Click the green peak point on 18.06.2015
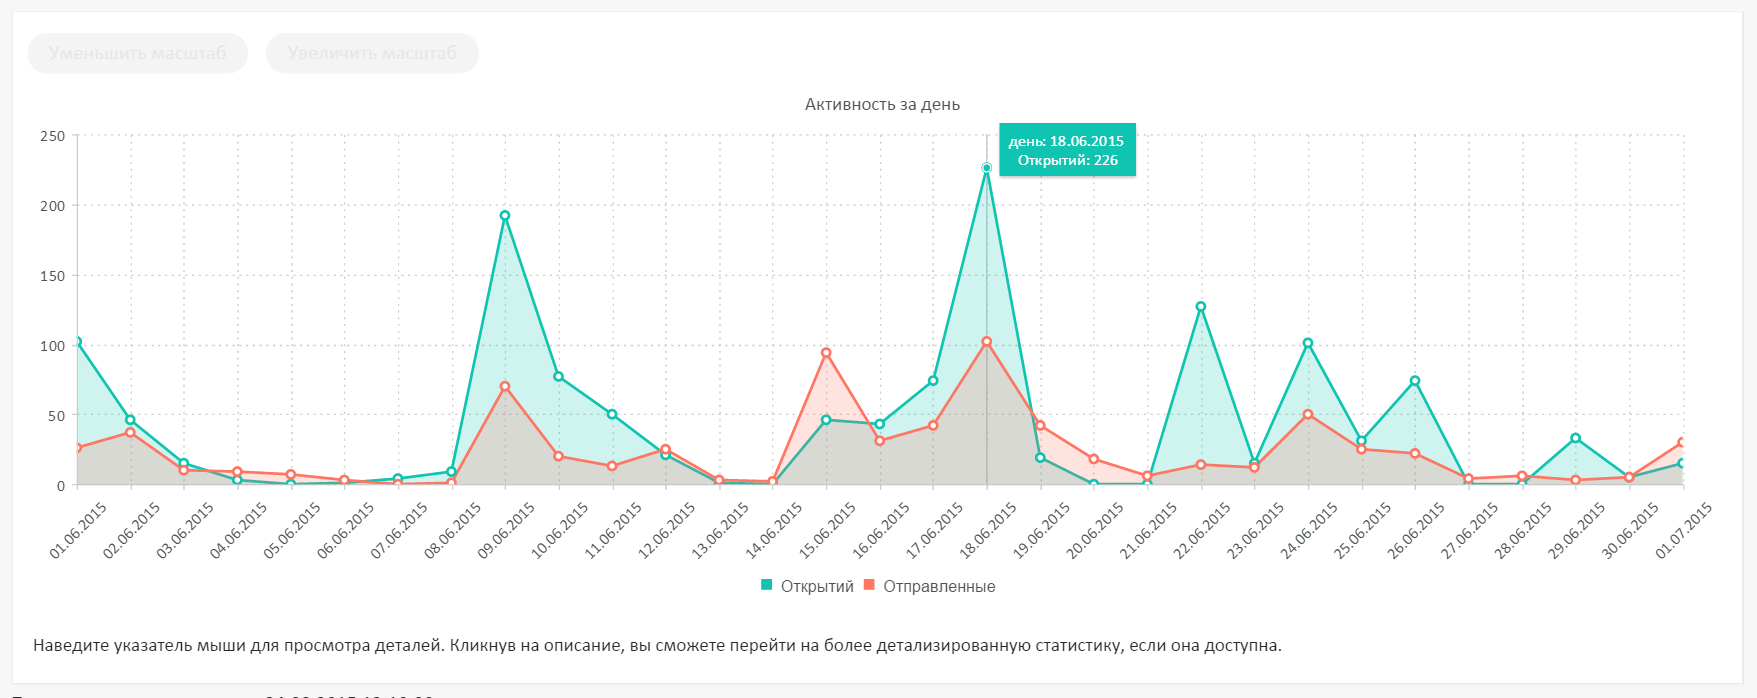This screenshot has height=698, width=1757. 987,168
